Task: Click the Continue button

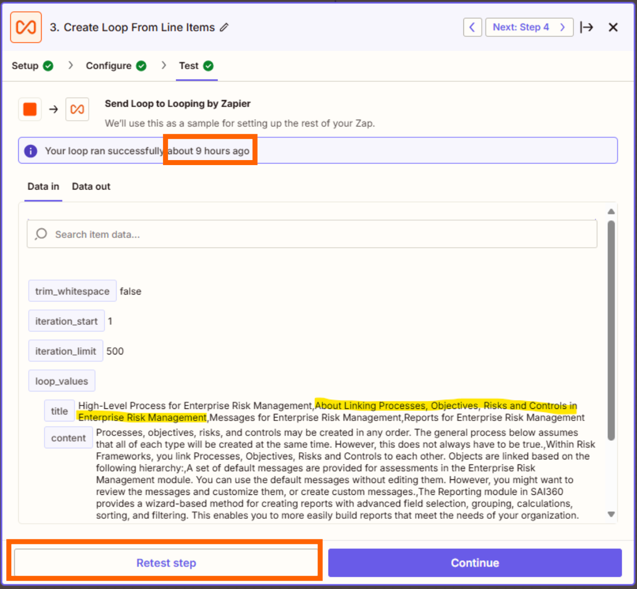Action: 475,563
